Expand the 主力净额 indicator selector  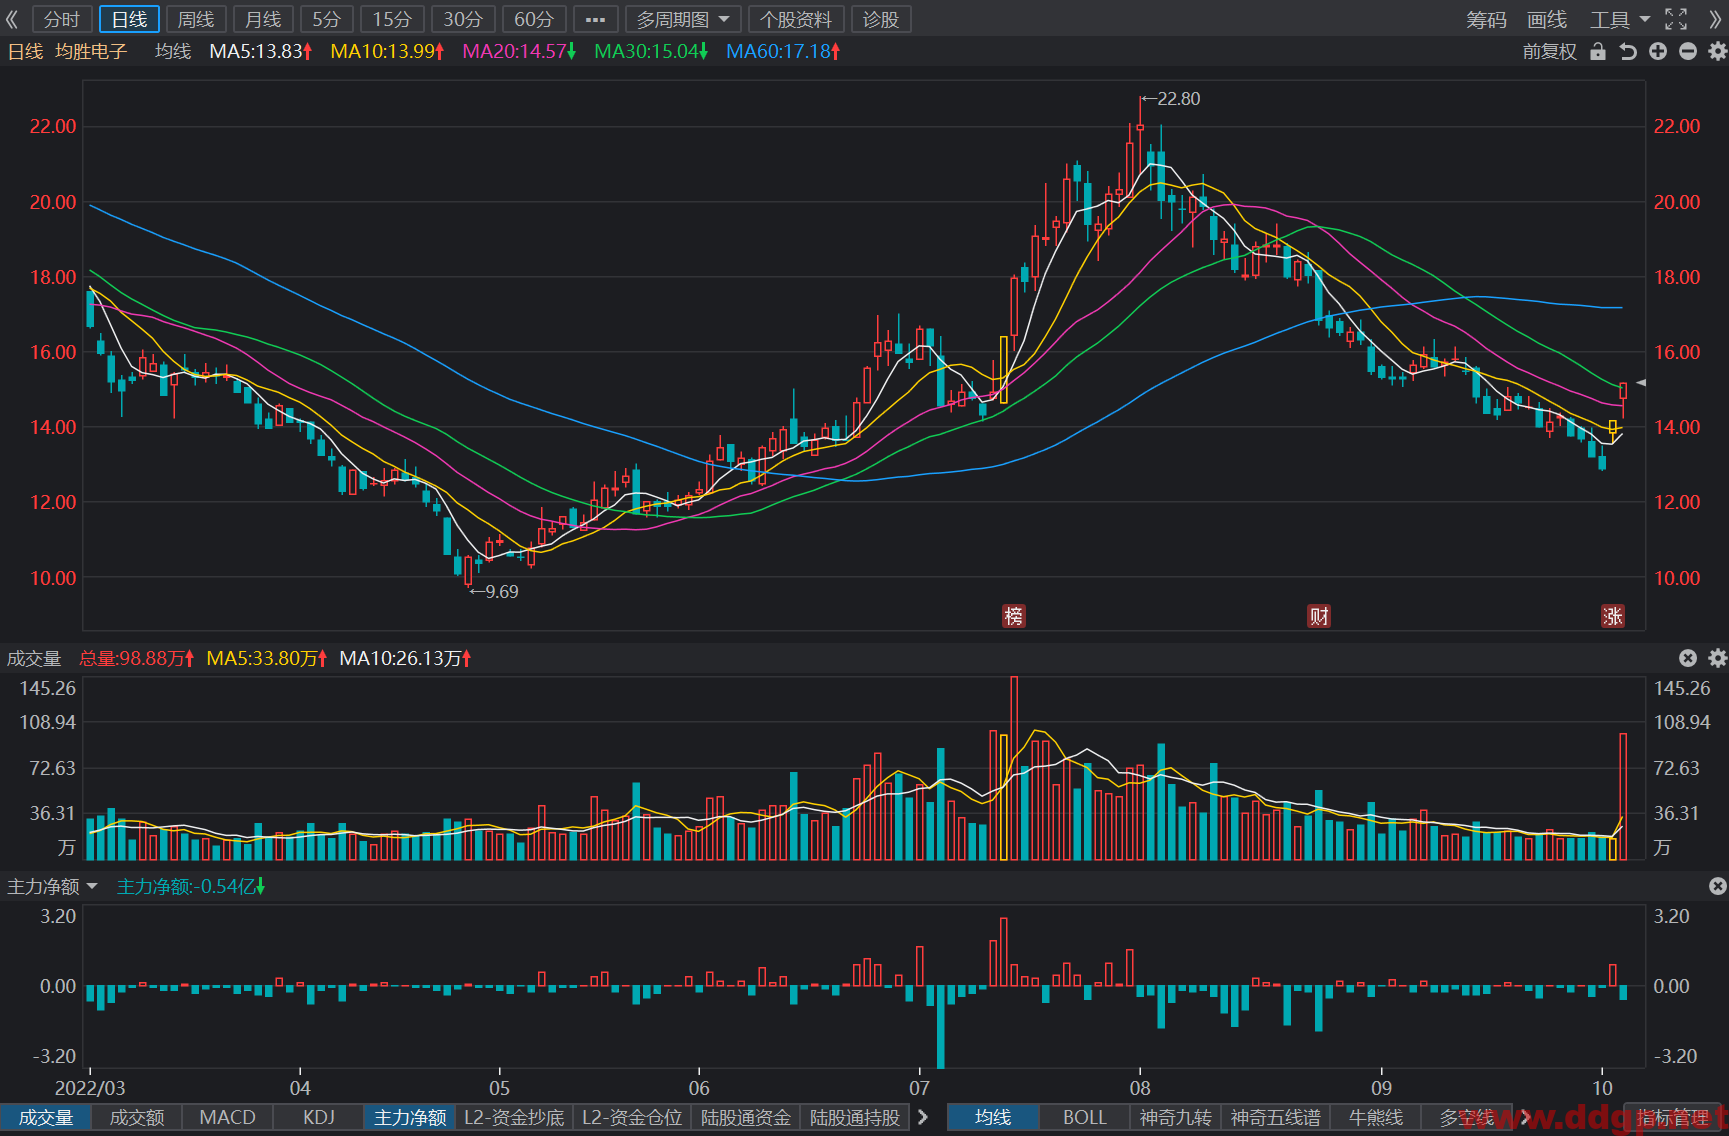click(x=53, y=886)
